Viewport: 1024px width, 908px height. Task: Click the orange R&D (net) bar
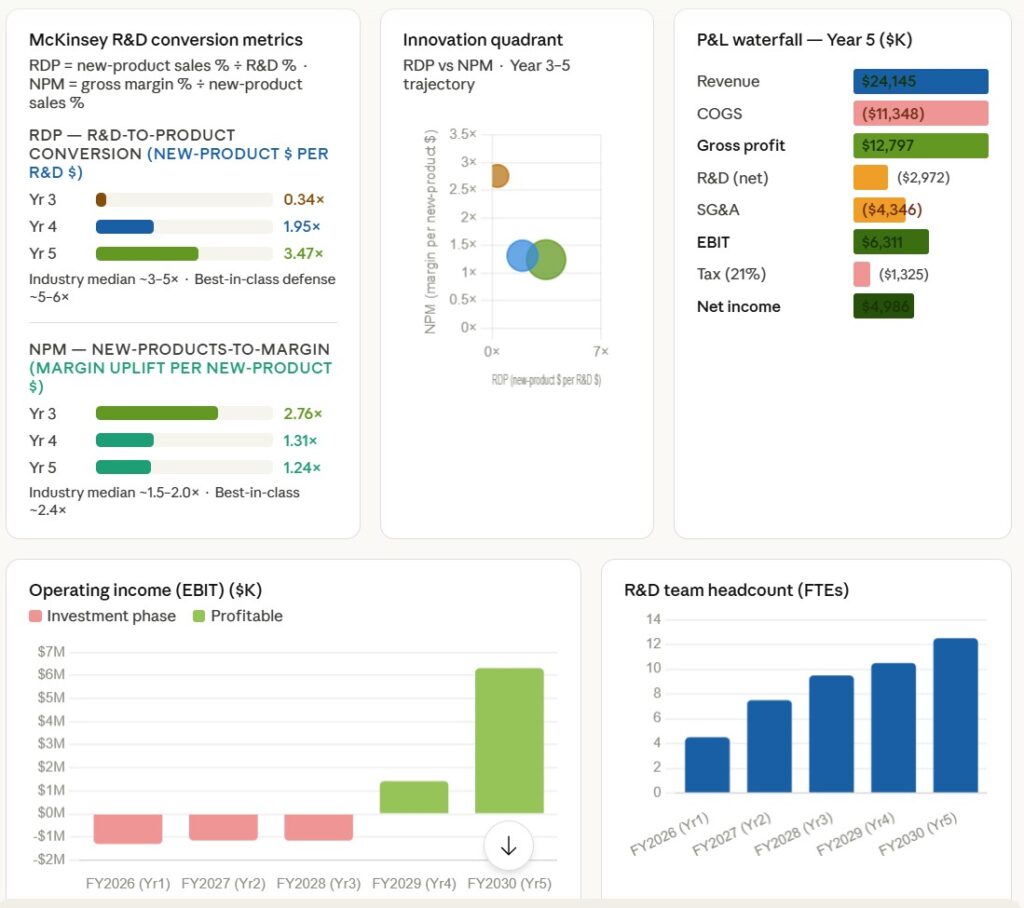[870, 178]
